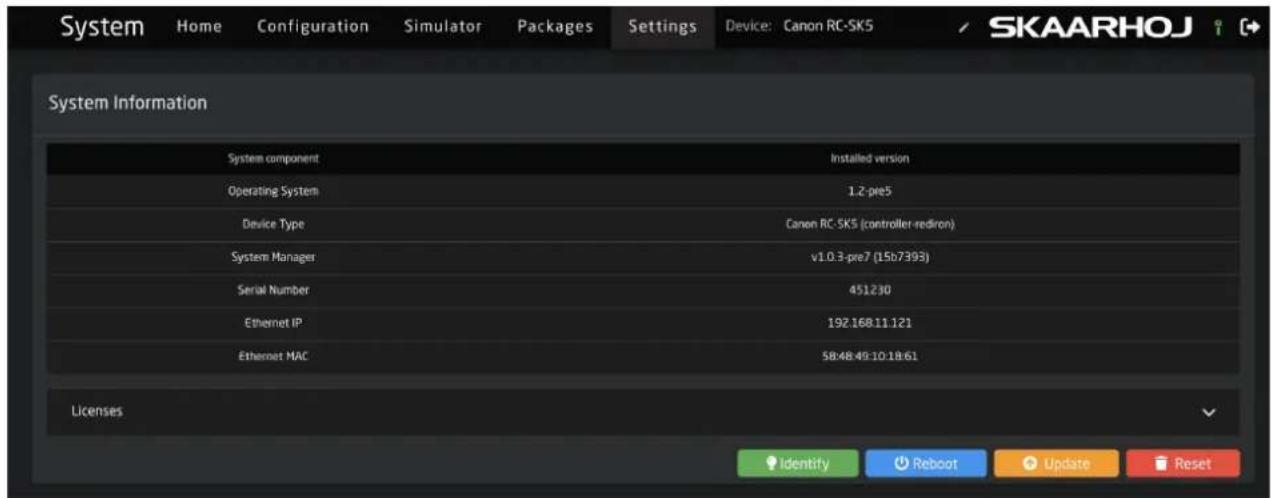1271x498 pixels.
Task: Click the orange Update button
Action: click(1054, 464)
